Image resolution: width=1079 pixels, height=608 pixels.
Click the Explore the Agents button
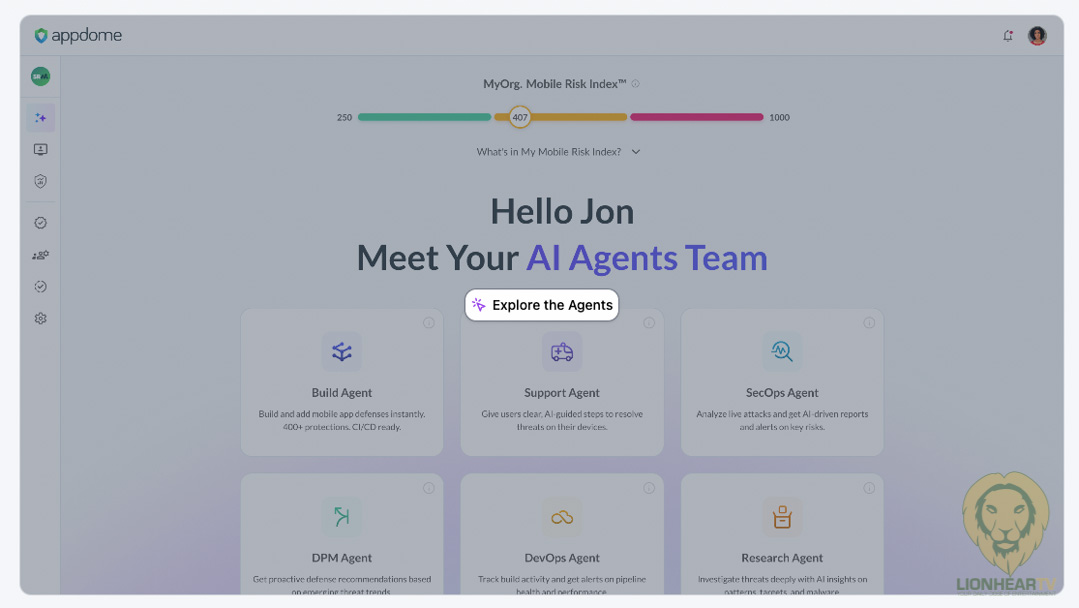tap(542, 305)
